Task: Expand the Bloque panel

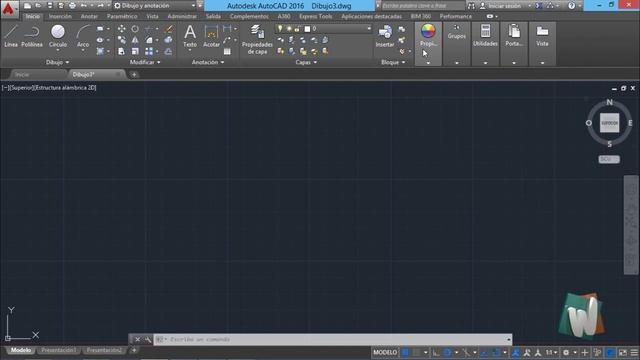Action: pos(393,62)
